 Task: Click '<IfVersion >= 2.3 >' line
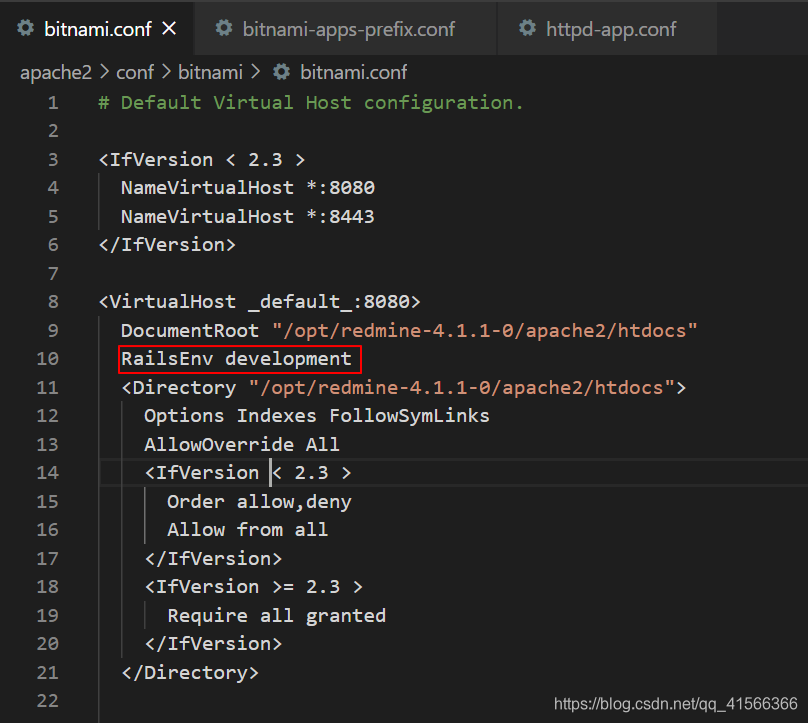coord(254,586)
